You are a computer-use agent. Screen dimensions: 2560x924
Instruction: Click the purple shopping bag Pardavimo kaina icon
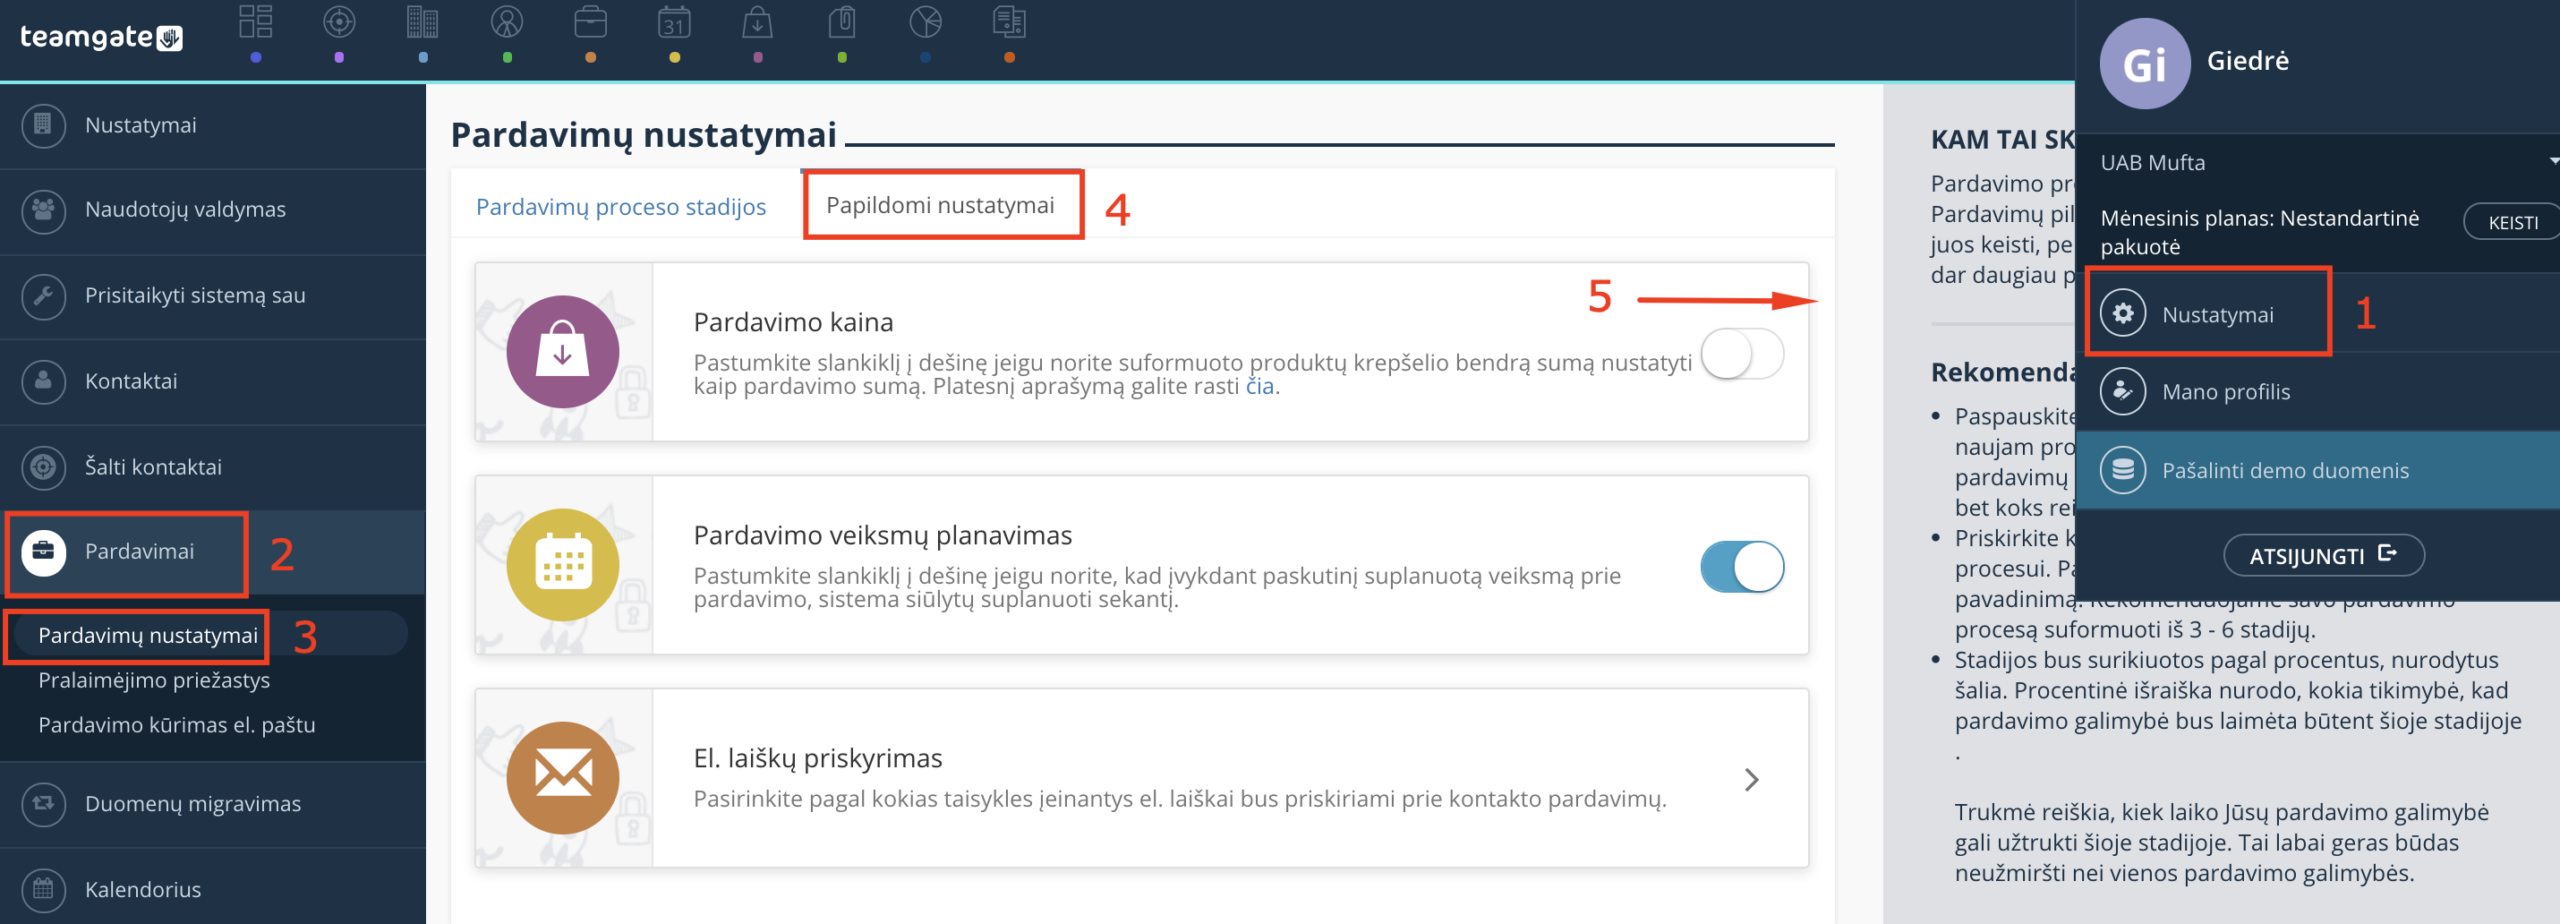[x=563, y=352]
